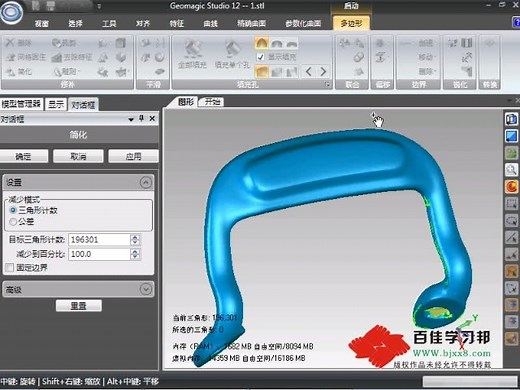Switch to the 显示 panel tab
The width and height of the screenshot is (520, 390).
tap(56, 104)
